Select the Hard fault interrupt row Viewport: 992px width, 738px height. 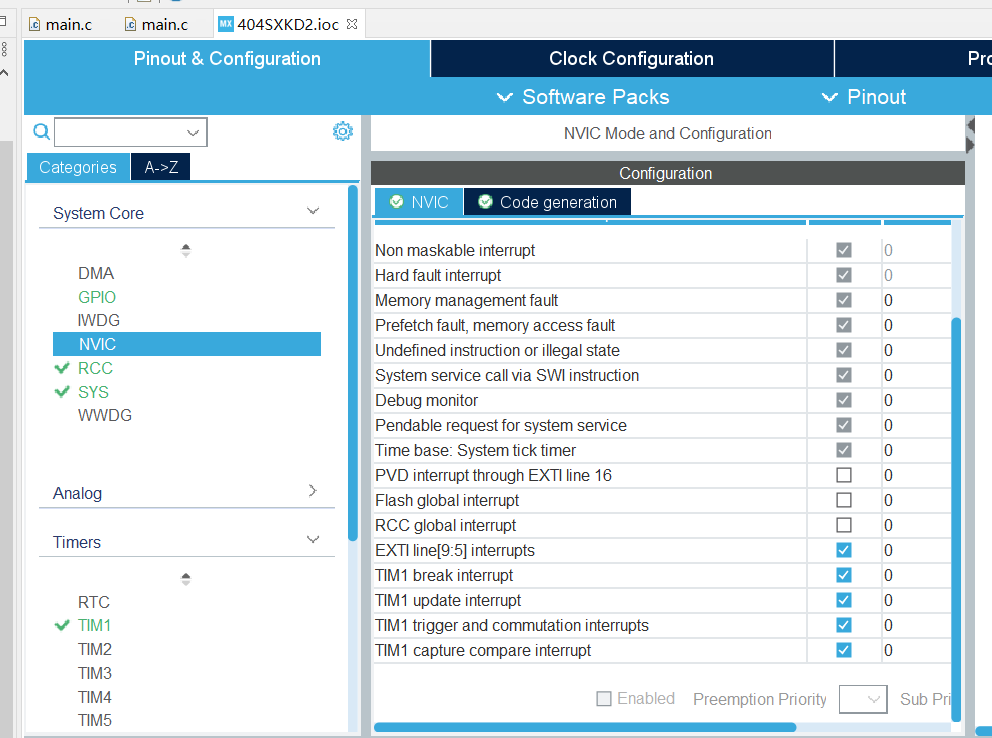(662, 275)
